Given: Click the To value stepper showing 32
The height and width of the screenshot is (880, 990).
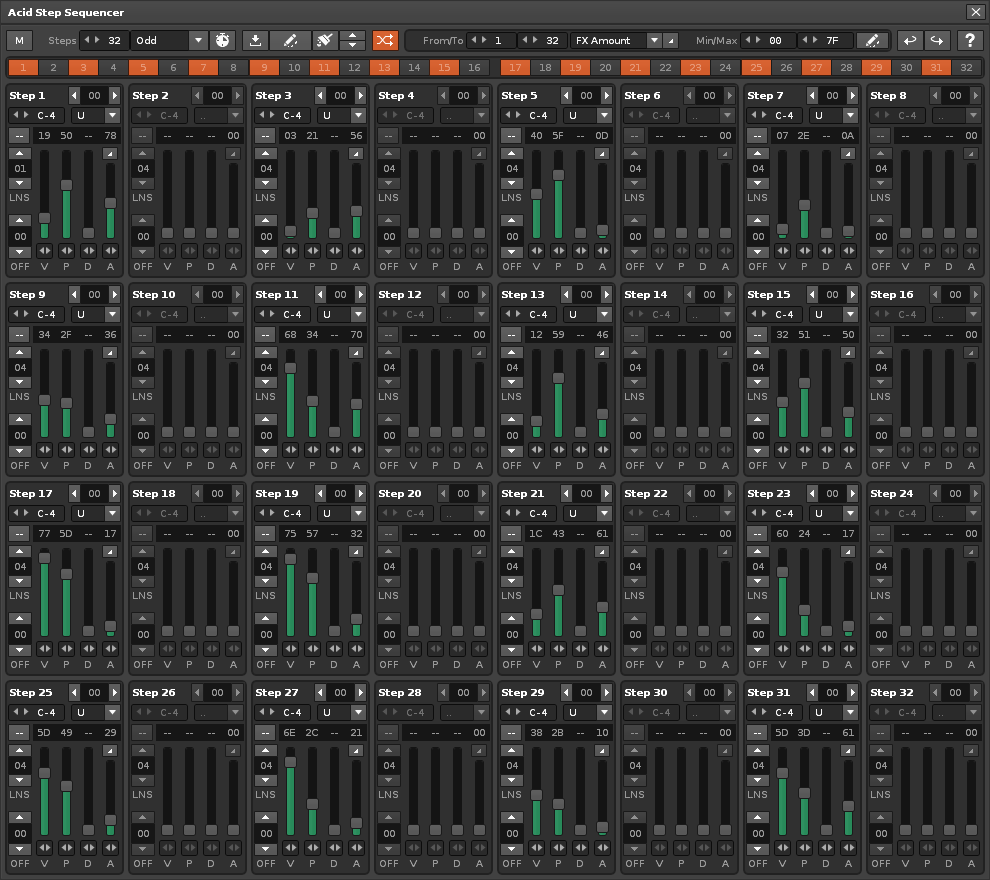Looking at the screenshot, I should (x=543, y=40).
